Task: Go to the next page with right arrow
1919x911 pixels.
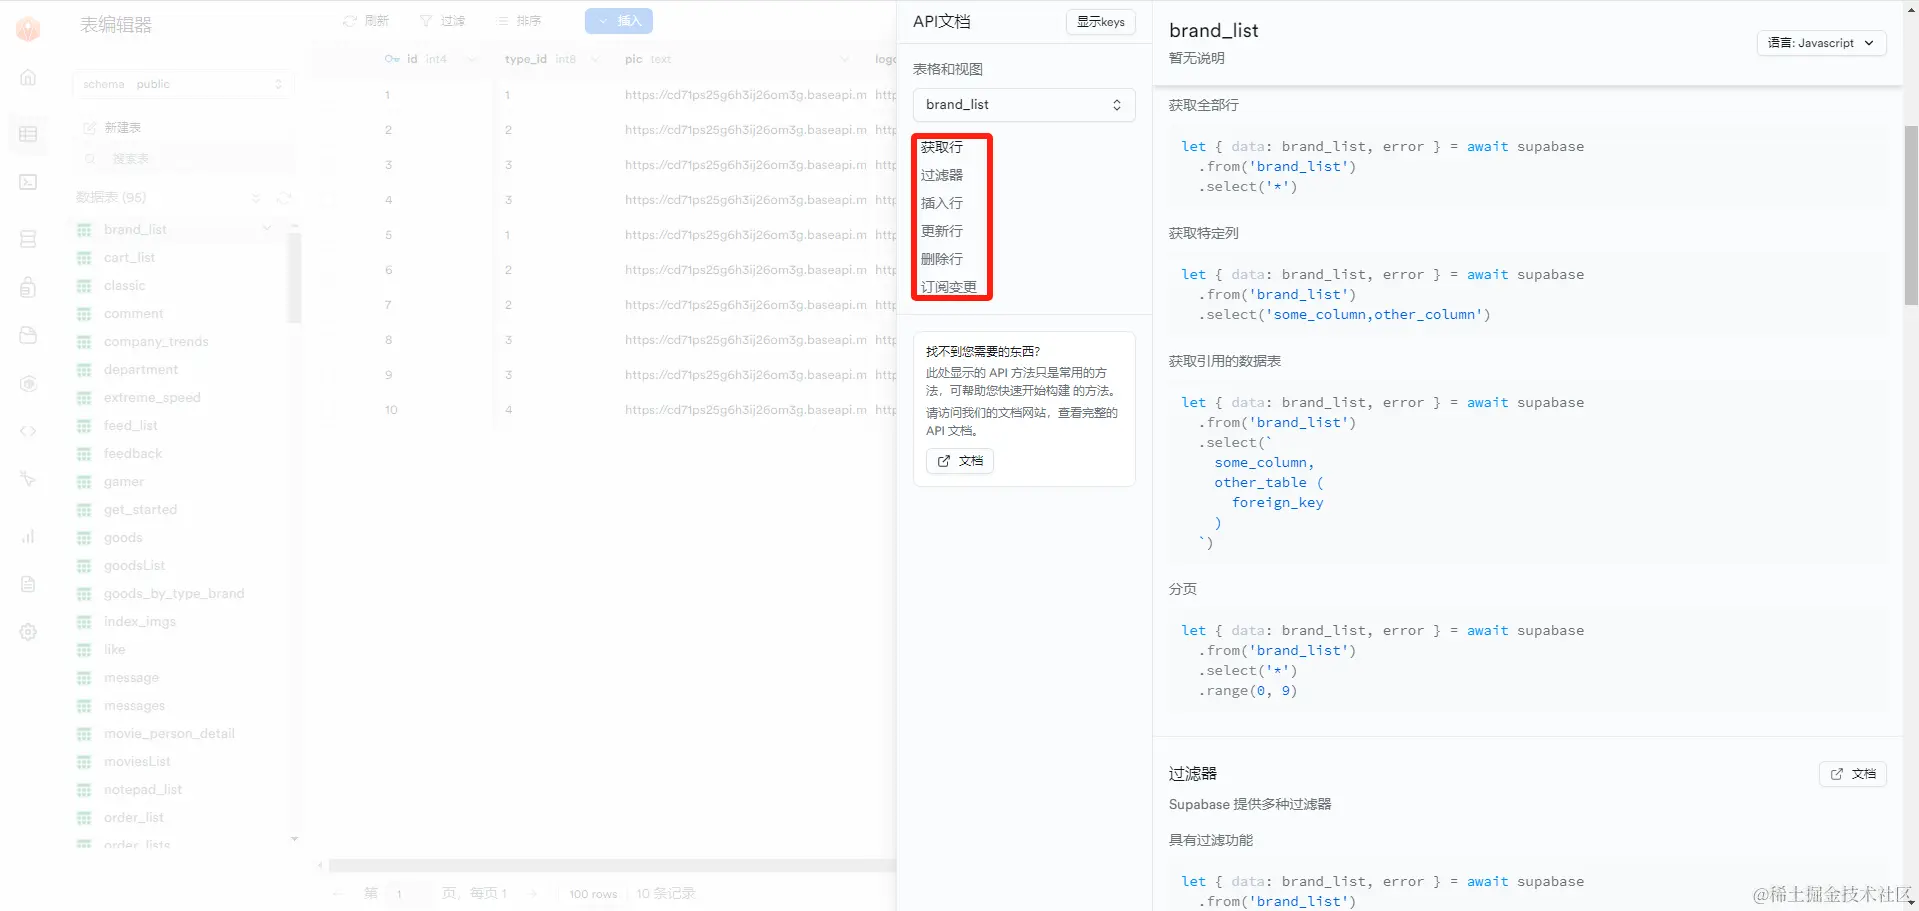Action: (534, 894)
